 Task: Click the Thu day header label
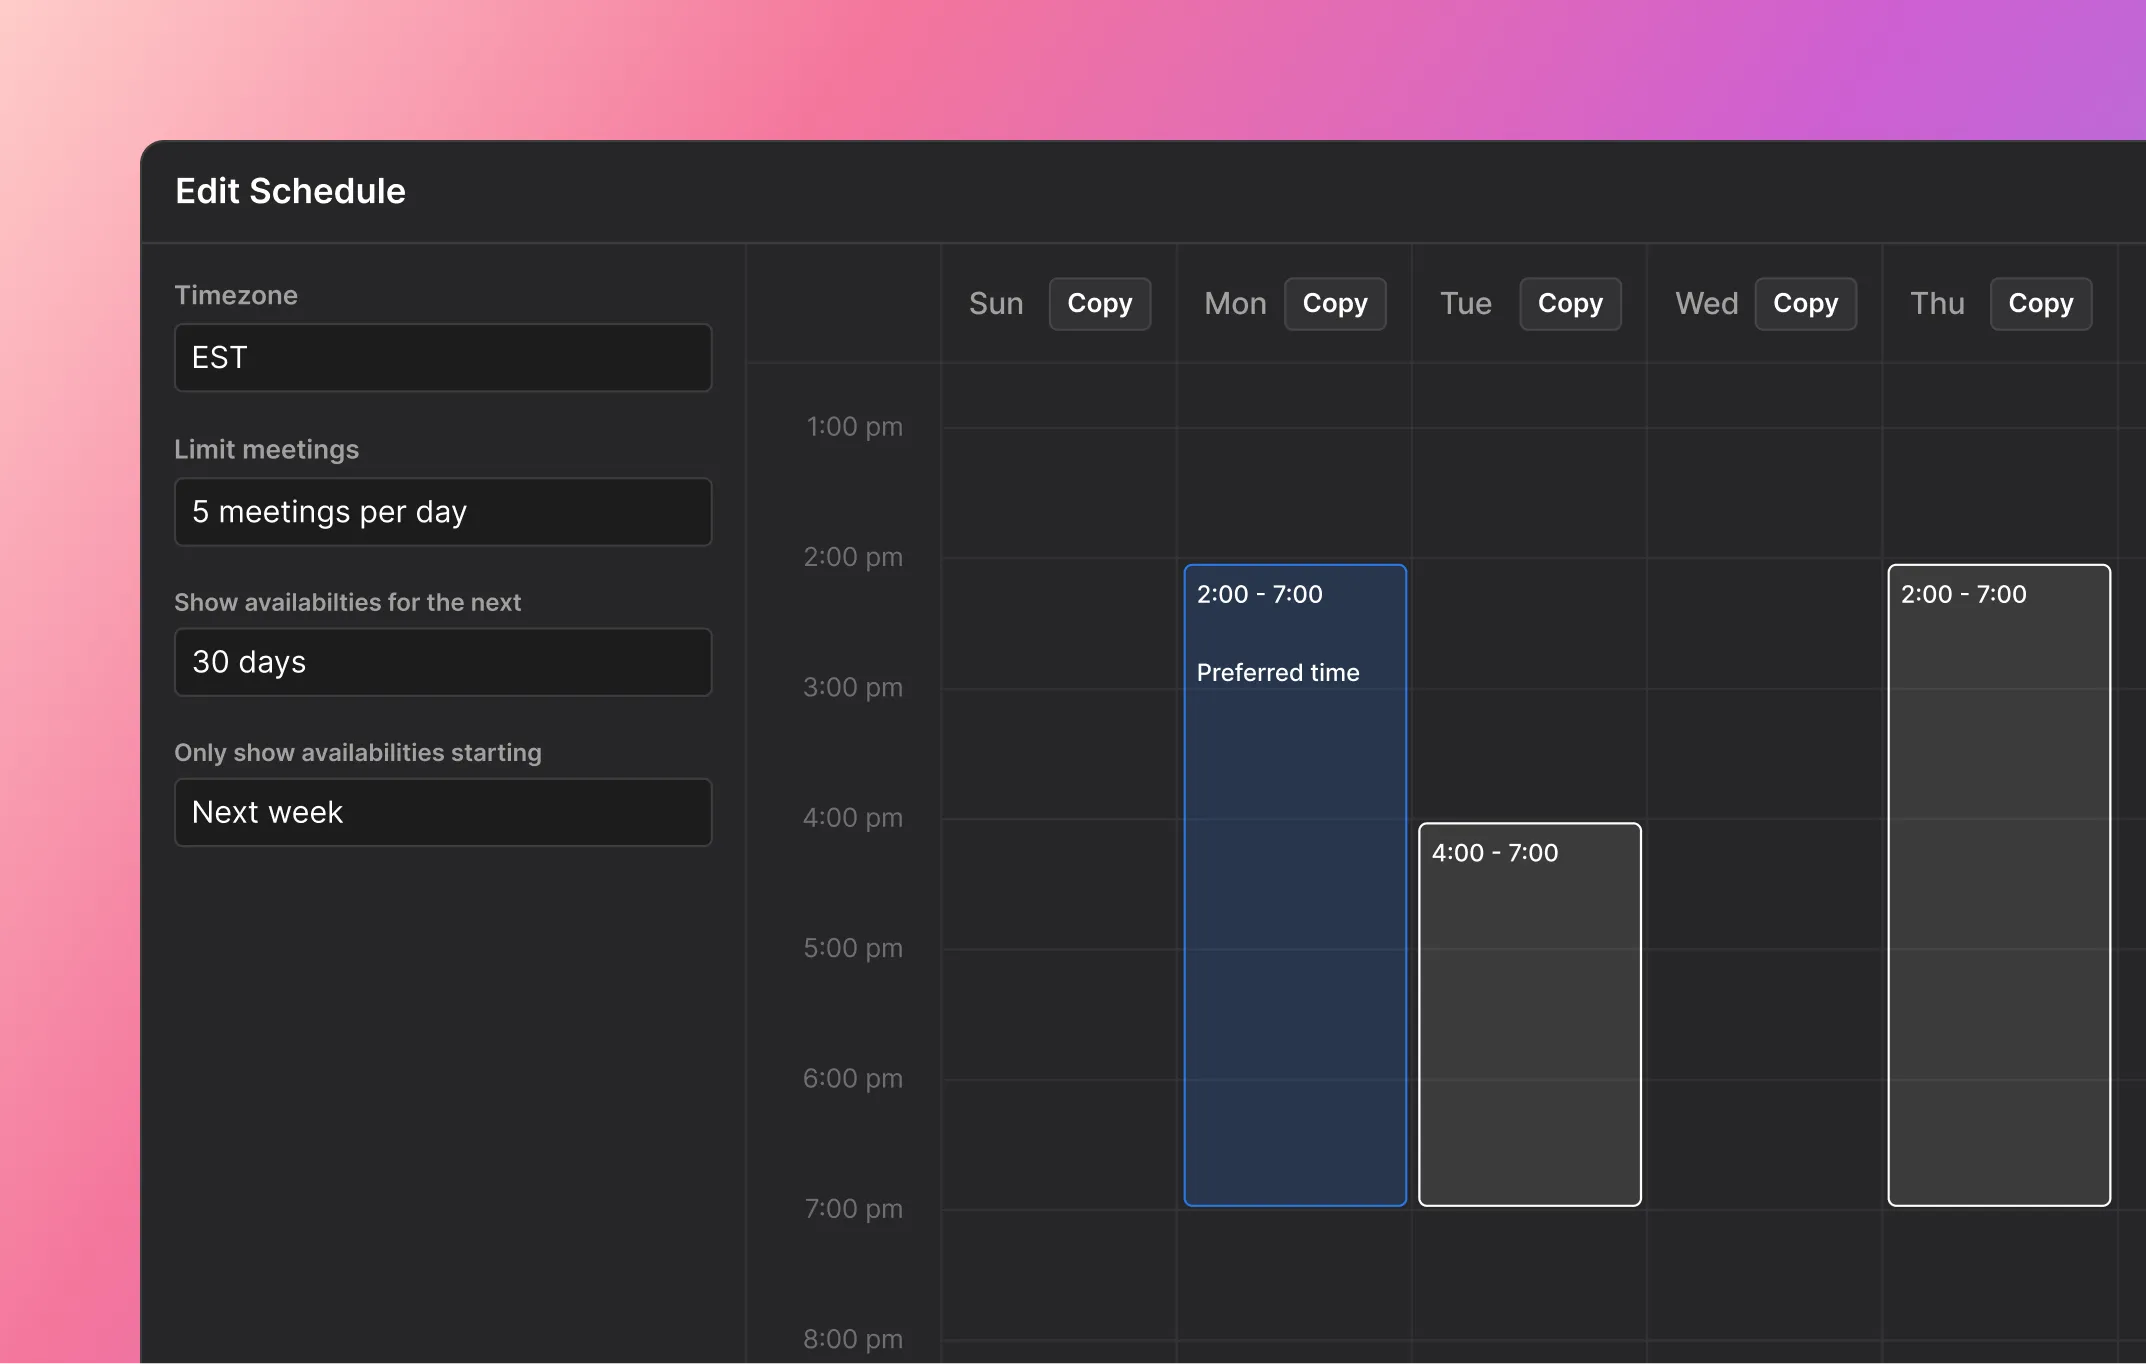(x=1937, y=303)
